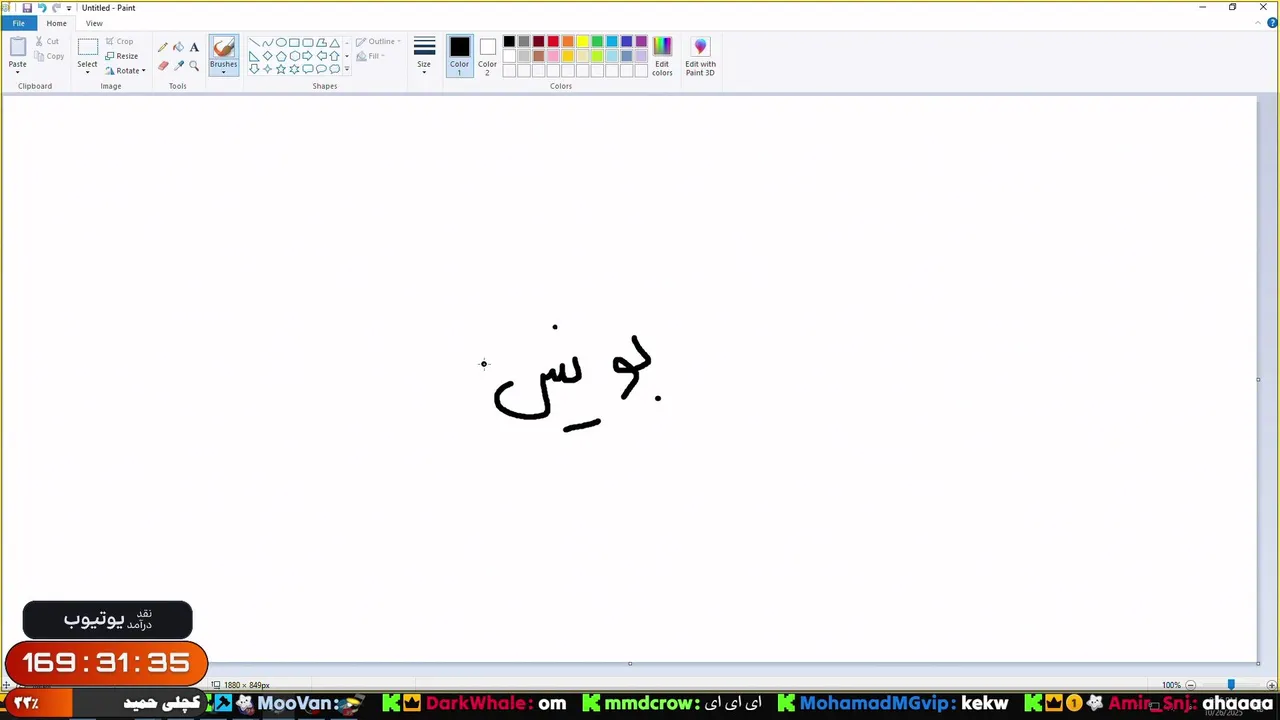
Task: Select the Fill with color bucket tool
Action: (178, 47)
